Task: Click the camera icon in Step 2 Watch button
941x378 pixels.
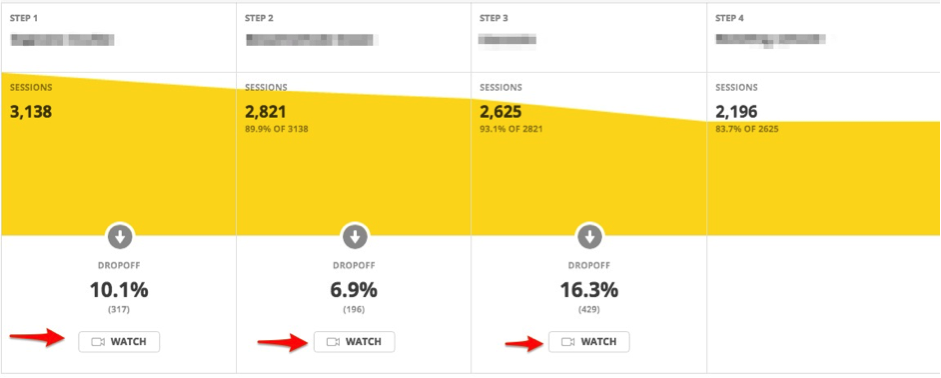Action: [x=333, y=341]
